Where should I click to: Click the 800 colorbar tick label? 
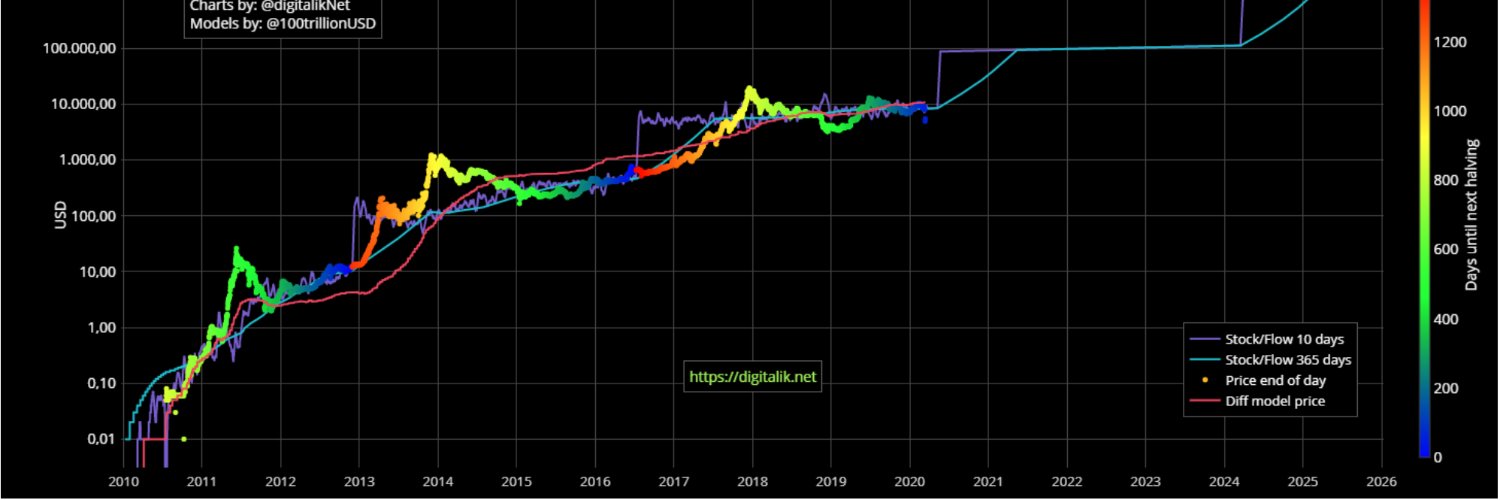pos(1448,181)
